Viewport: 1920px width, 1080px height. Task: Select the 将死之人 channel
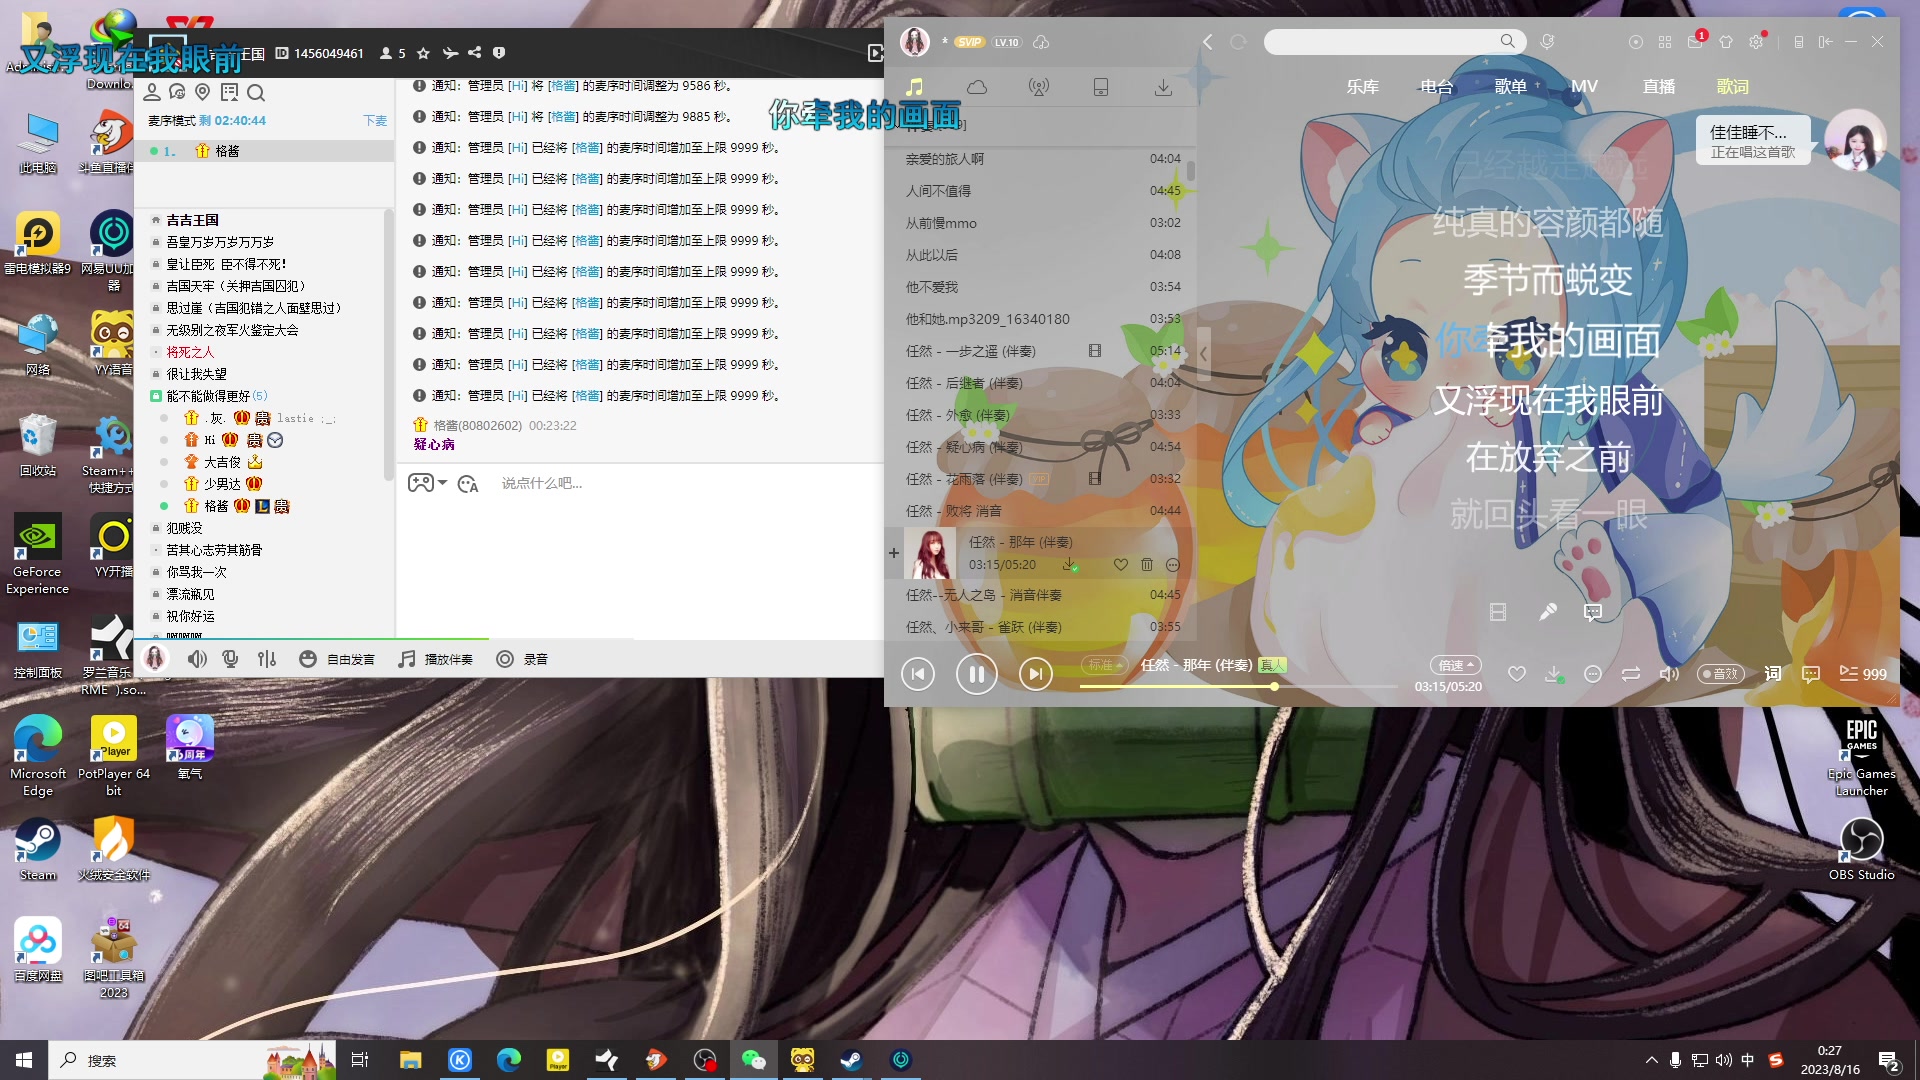pyautogui.click(x=190, y=352)
